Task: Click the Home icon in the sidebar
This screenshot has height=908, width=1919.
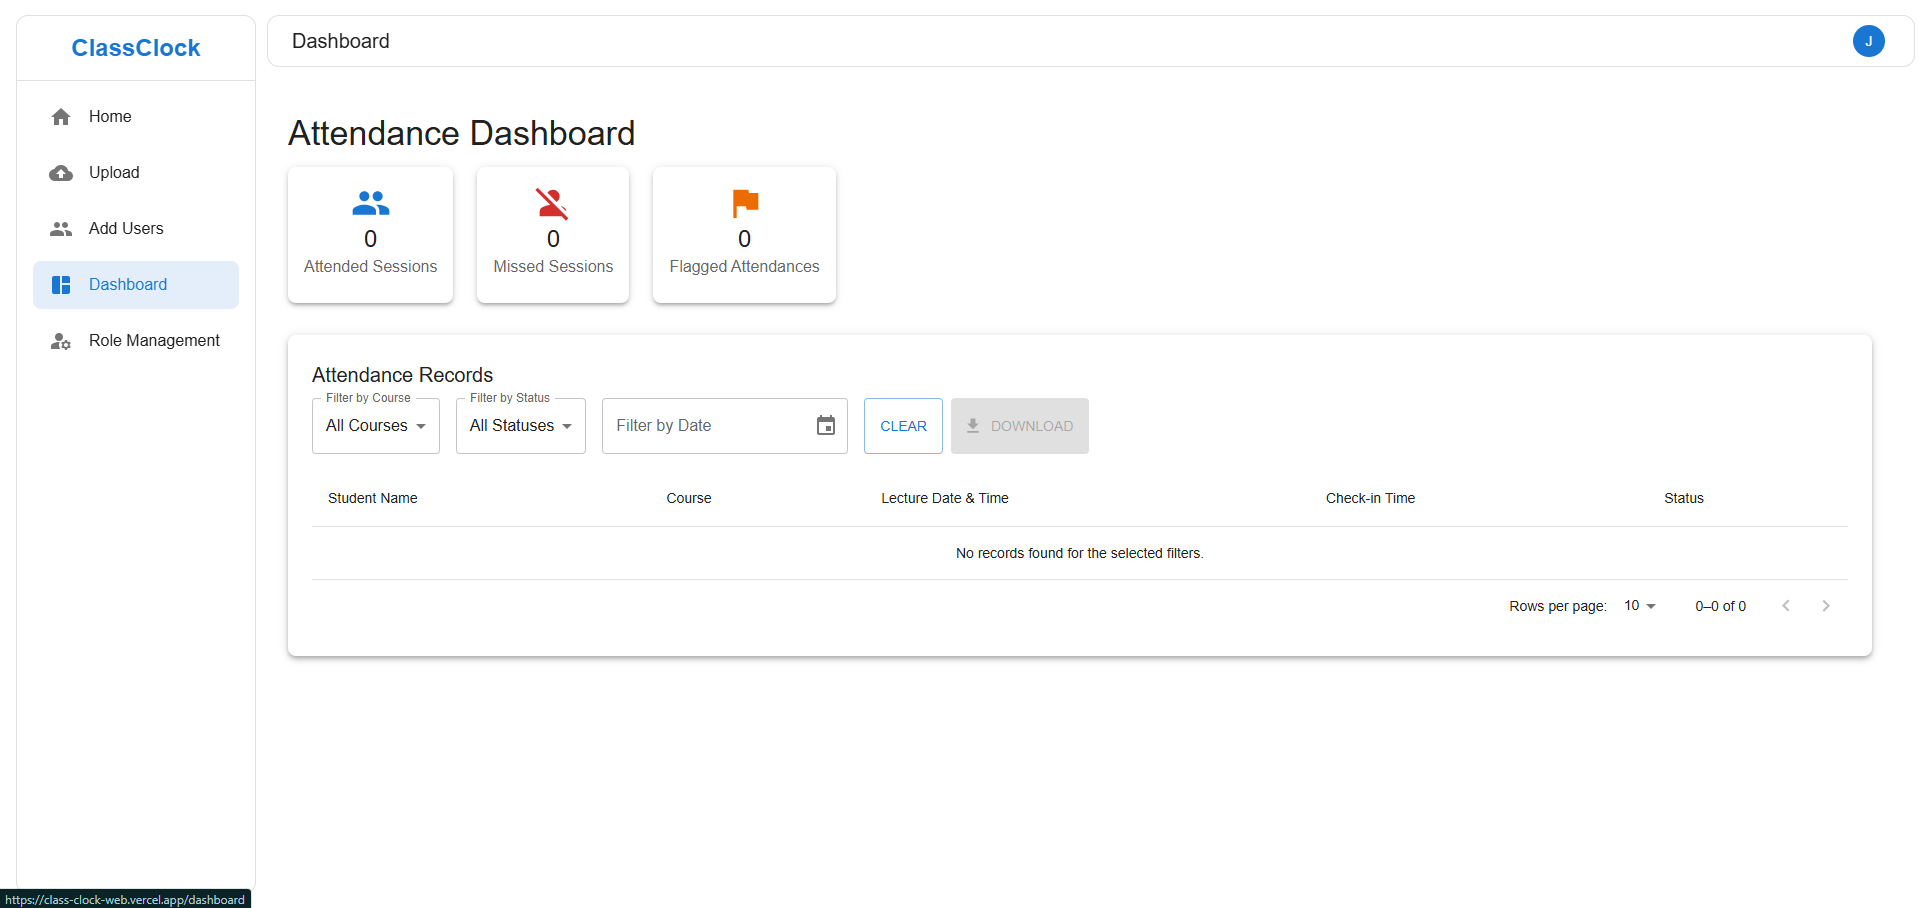Action: click(x=60, y=116)
